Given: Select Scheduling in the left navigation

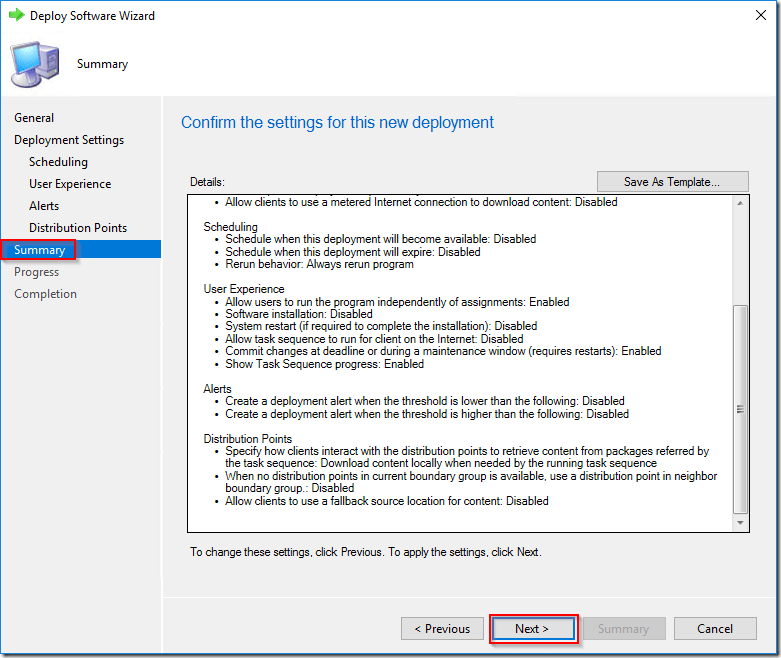Looking at the screenshot, I should [x=58, y=162].
